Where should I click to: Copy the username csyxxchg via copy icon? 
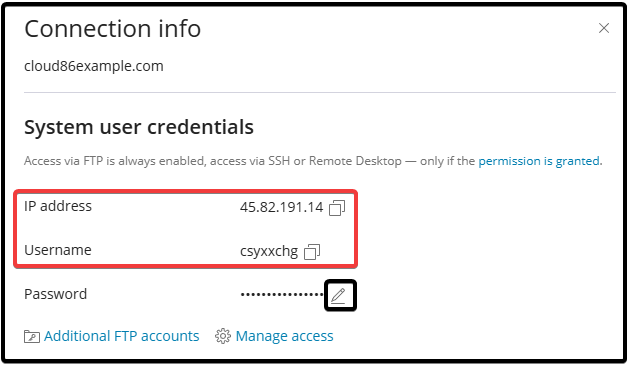312,252
